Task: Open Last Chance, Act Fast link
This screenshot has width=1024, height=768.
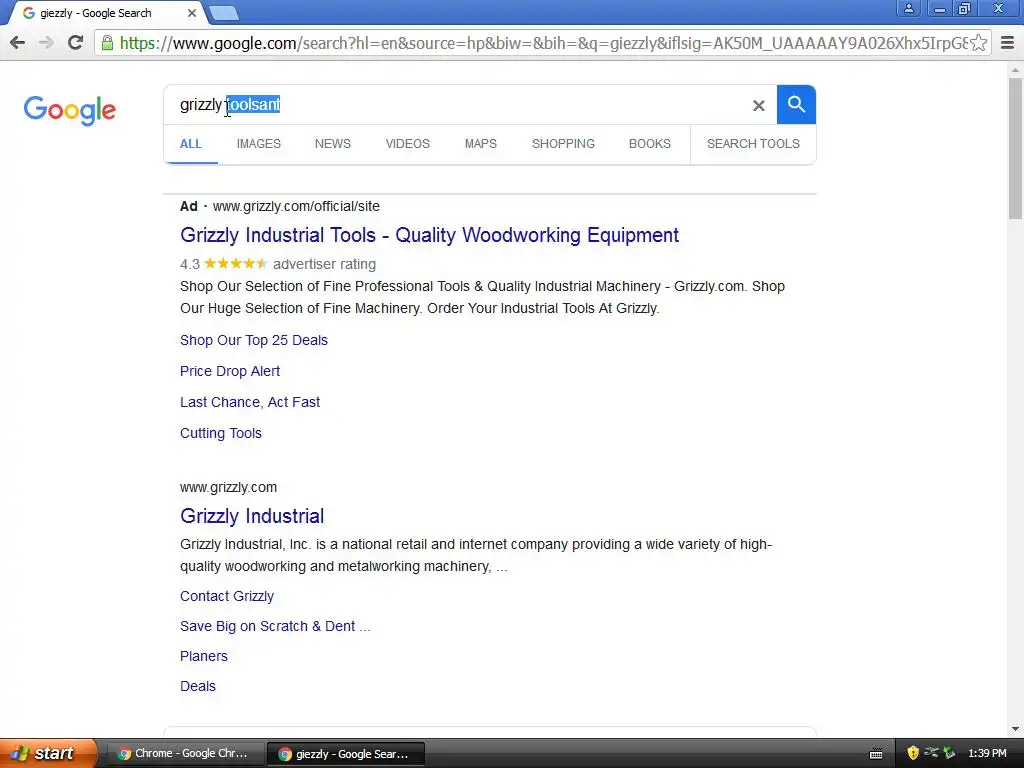Action: [250, 402]
